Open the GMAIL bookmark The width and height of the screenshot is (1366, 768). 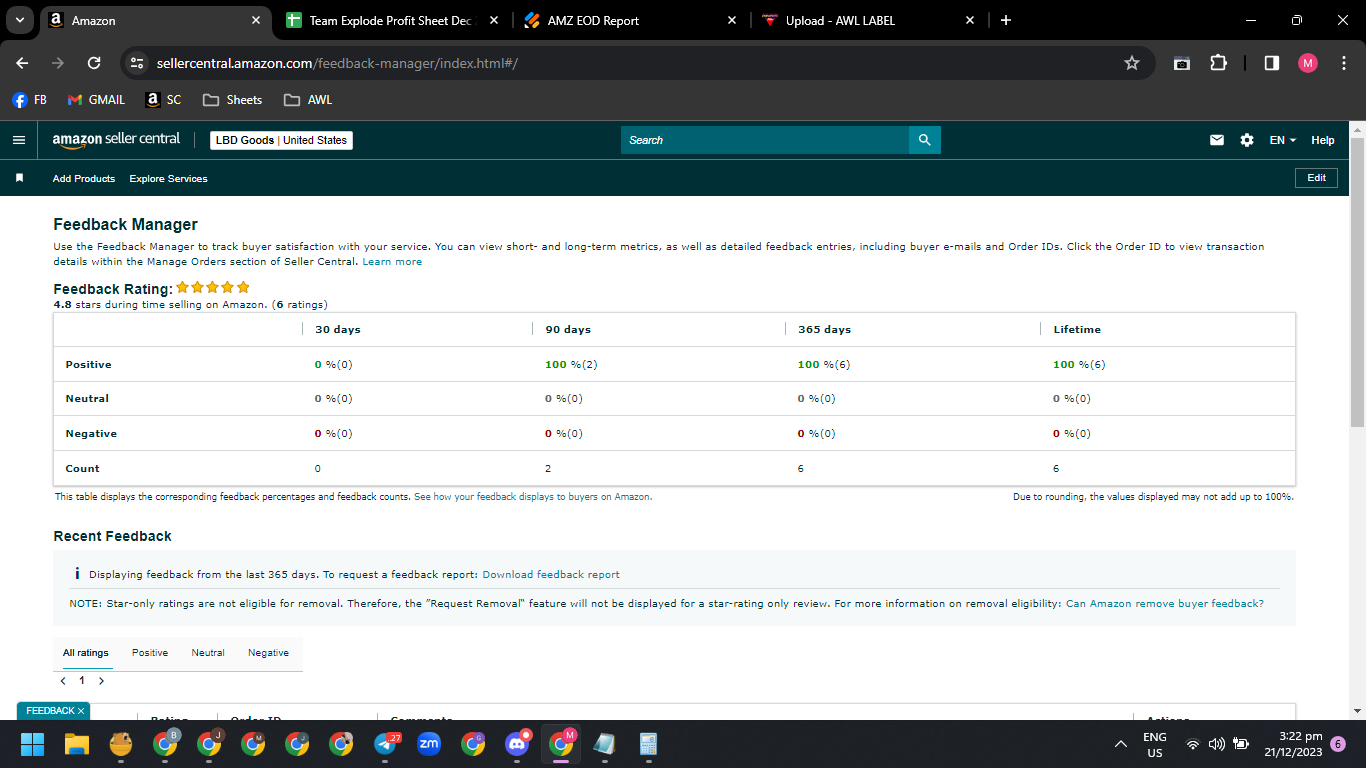(96, 100)
